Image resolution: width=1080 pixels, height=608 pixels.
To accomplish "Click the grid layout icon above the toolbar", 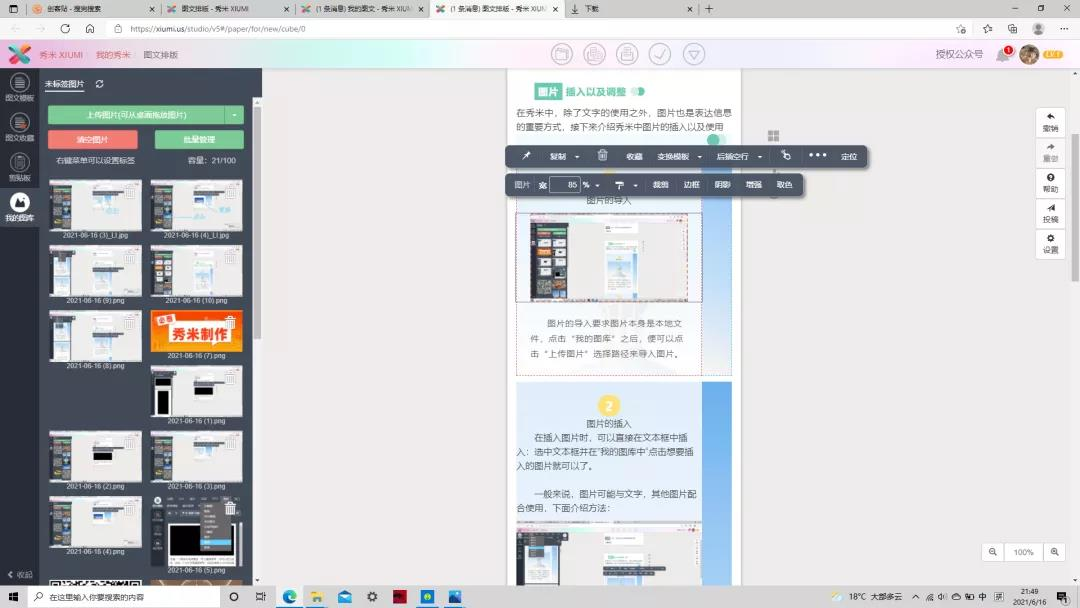I will (773, 136).
